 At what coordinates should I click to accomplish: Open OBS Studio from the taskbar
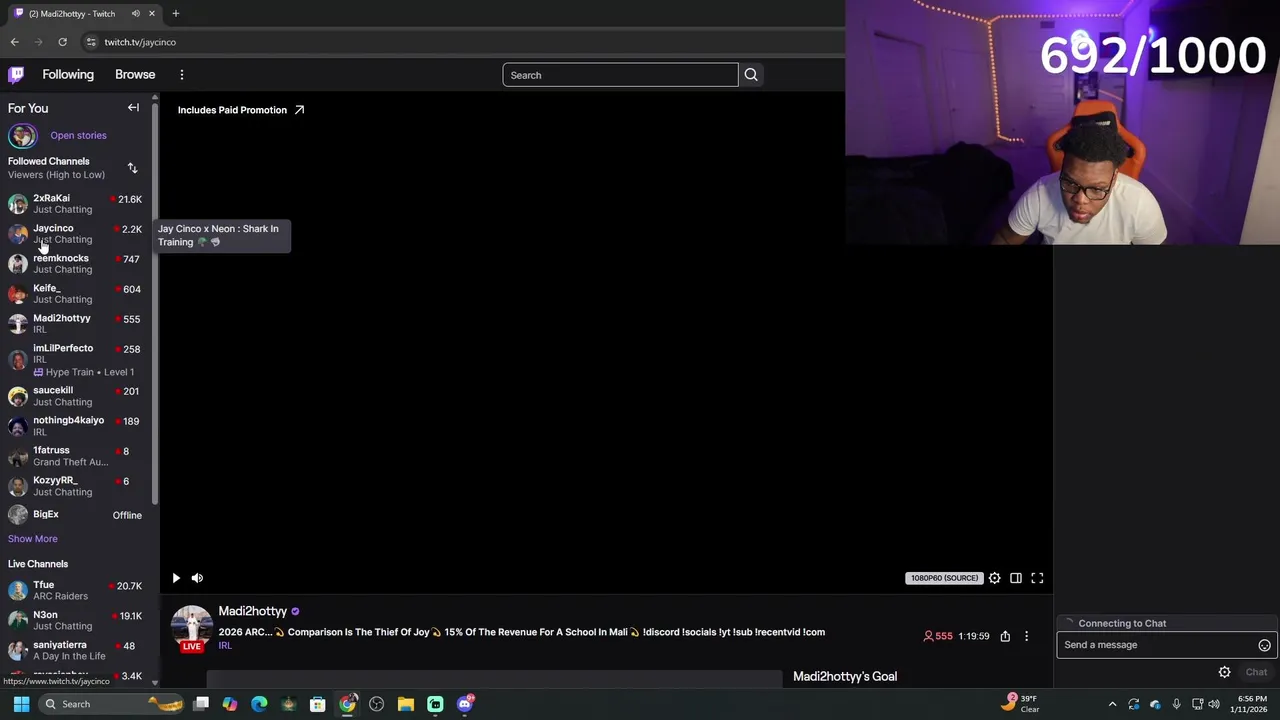coord(376,704)
